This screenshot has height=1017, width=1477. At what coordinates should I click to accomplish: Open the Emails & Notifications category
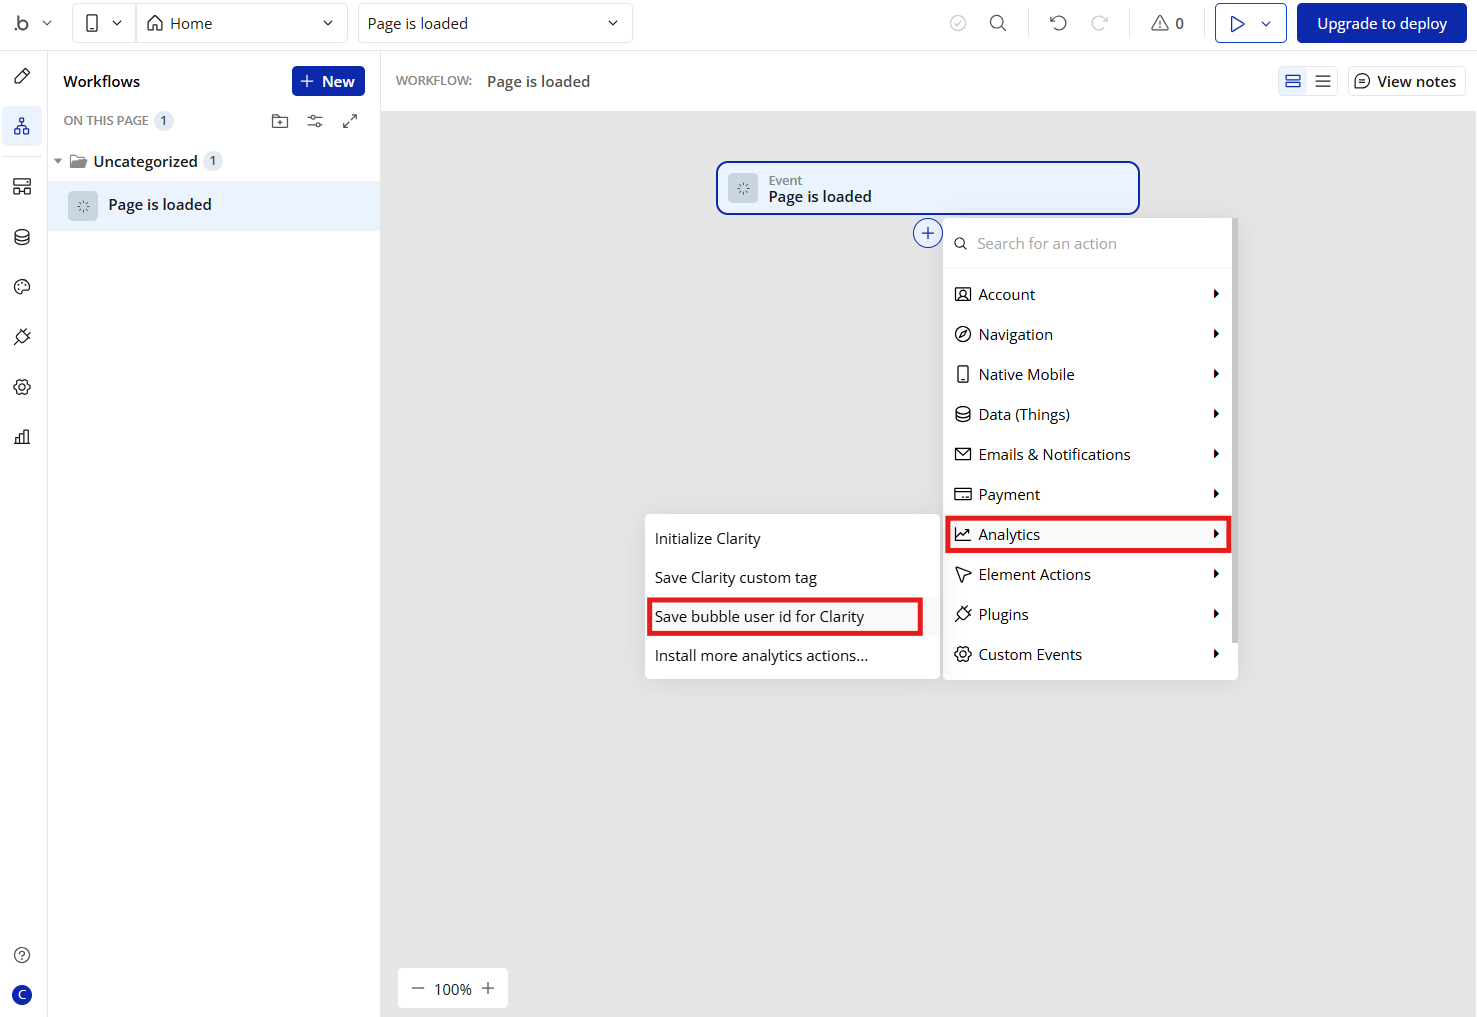point(1088,454)
